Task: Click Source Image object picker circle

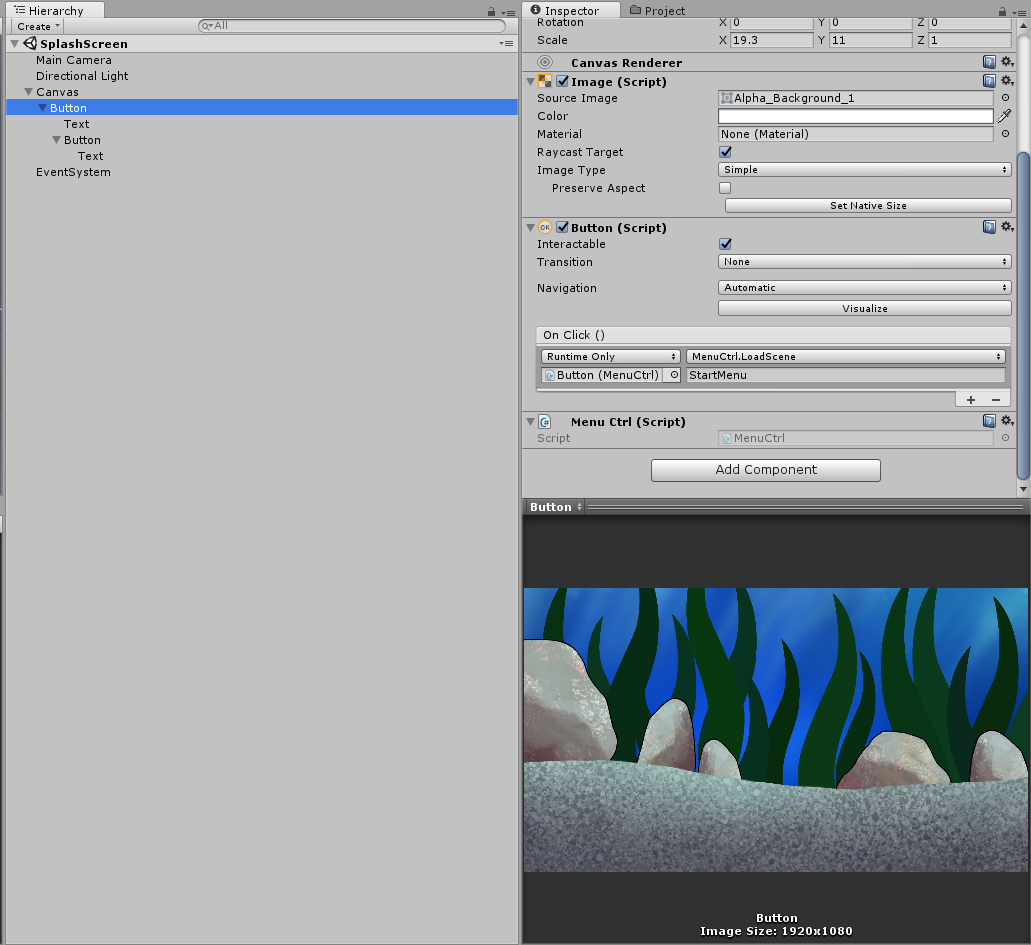Action: pyautogui.click(x=1005, y=98)
